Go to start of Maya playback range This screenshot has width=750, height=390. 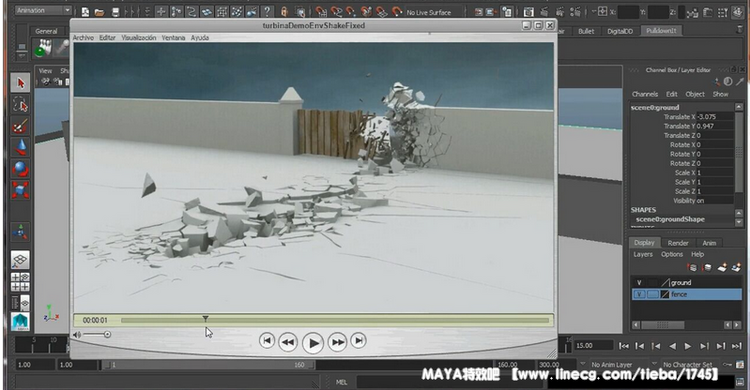coord(624,346)
